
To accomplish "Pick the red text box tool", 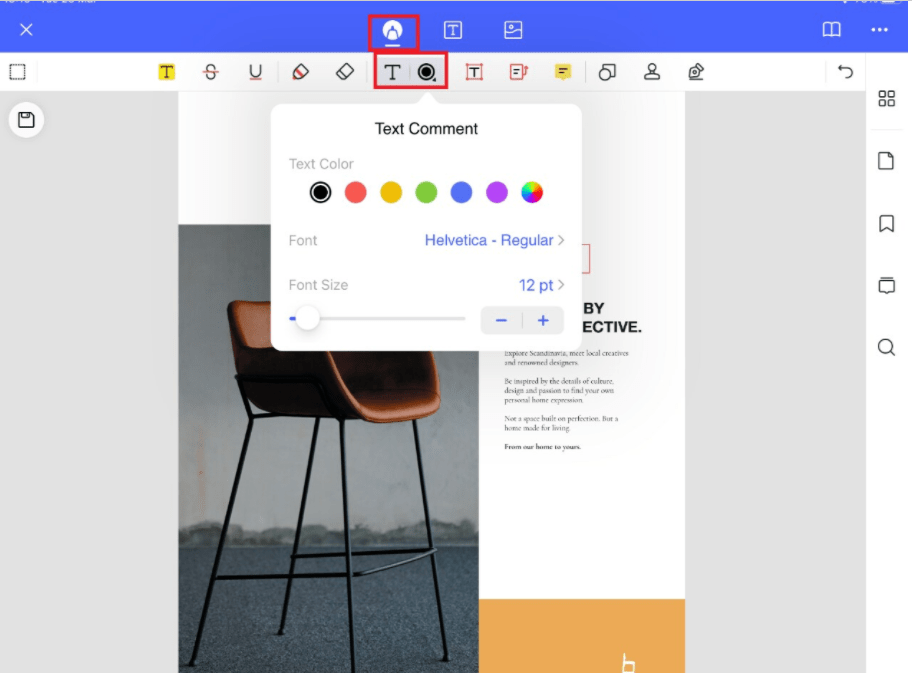I will (474, 72).
